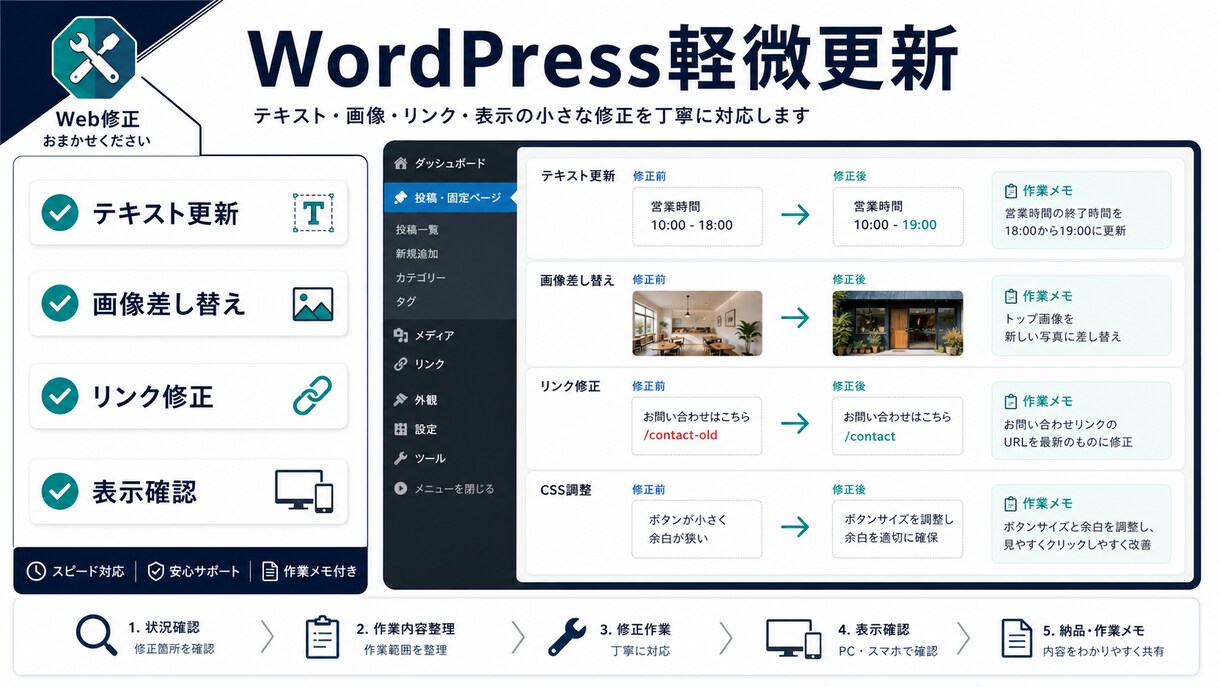The width and height of the screenshot is (1220, 687).
Task: Choose 新規追加 in the submenu
Action: [417, 254]
